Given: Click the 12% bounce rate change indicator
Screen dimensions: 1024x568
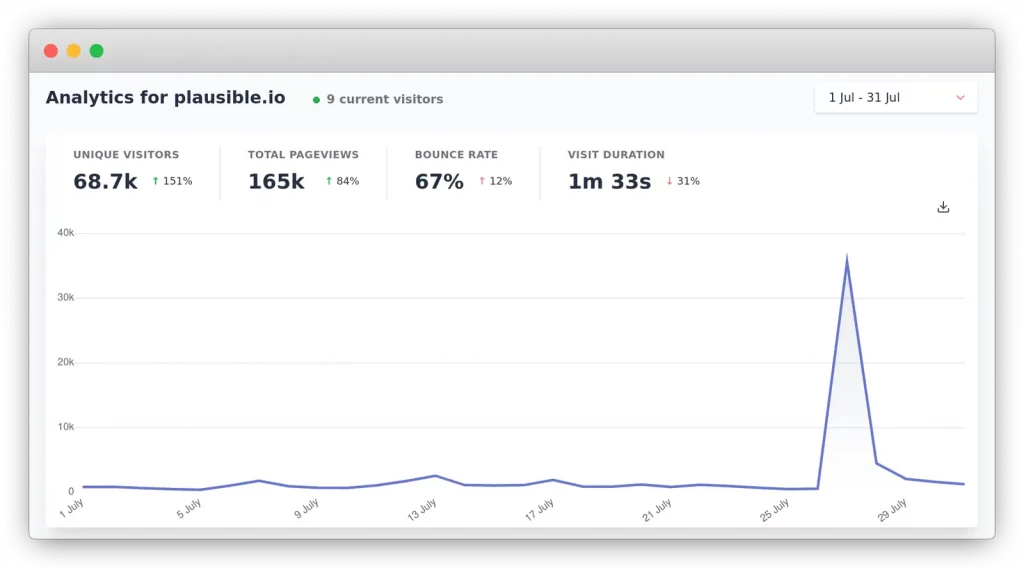Looking at the screenshot, I should point(496,181).
